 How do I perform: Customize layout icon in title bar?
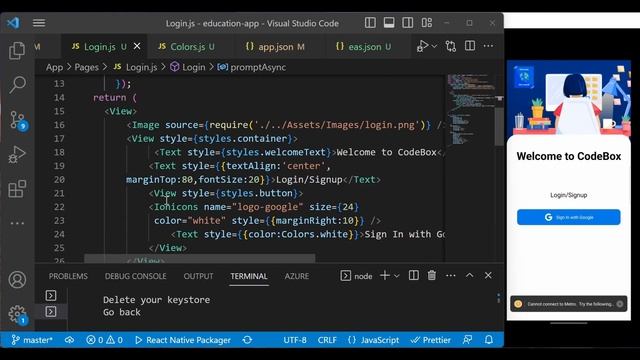click(x=427, y=23)
